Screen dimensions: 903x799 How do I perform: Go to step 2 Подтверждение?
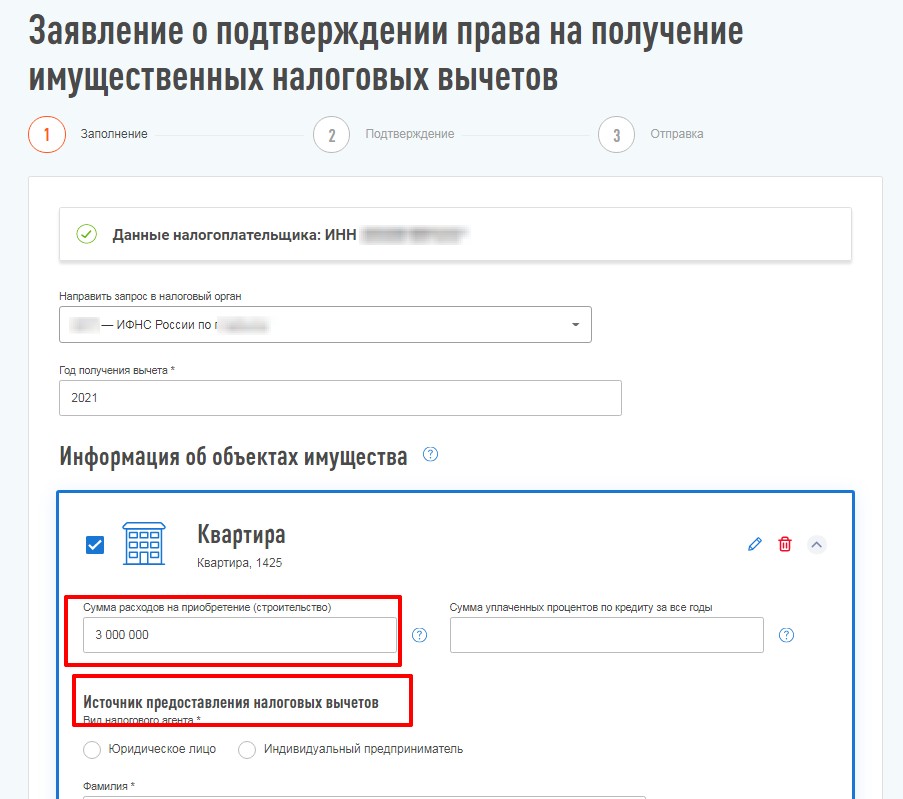(331, 135)
